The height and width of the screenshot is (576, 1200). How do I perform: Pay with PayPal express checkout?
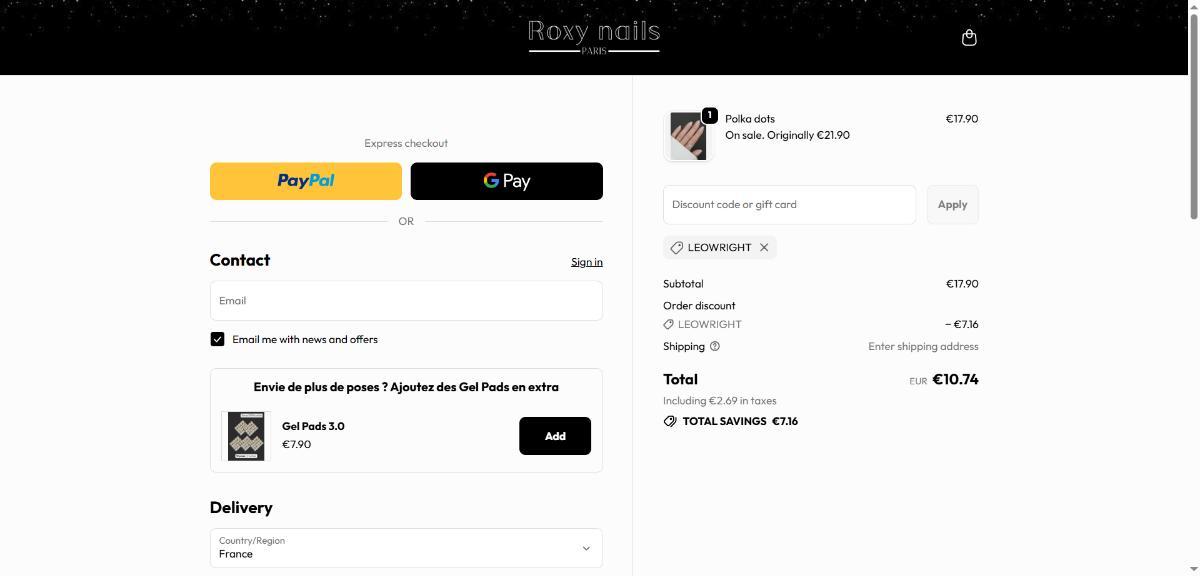[x=306, y=181]
